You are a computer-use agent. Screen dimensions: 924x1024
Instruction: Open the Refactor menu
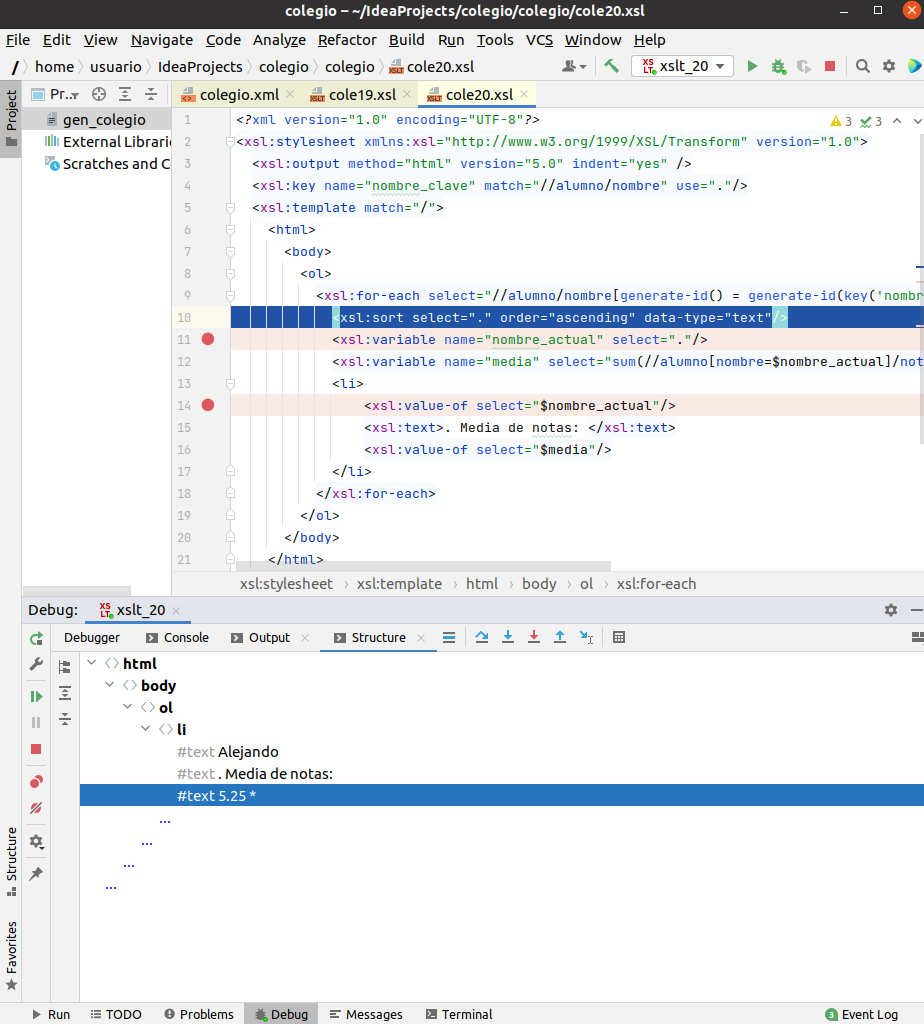pyautogui.click(x=347, y=40)
